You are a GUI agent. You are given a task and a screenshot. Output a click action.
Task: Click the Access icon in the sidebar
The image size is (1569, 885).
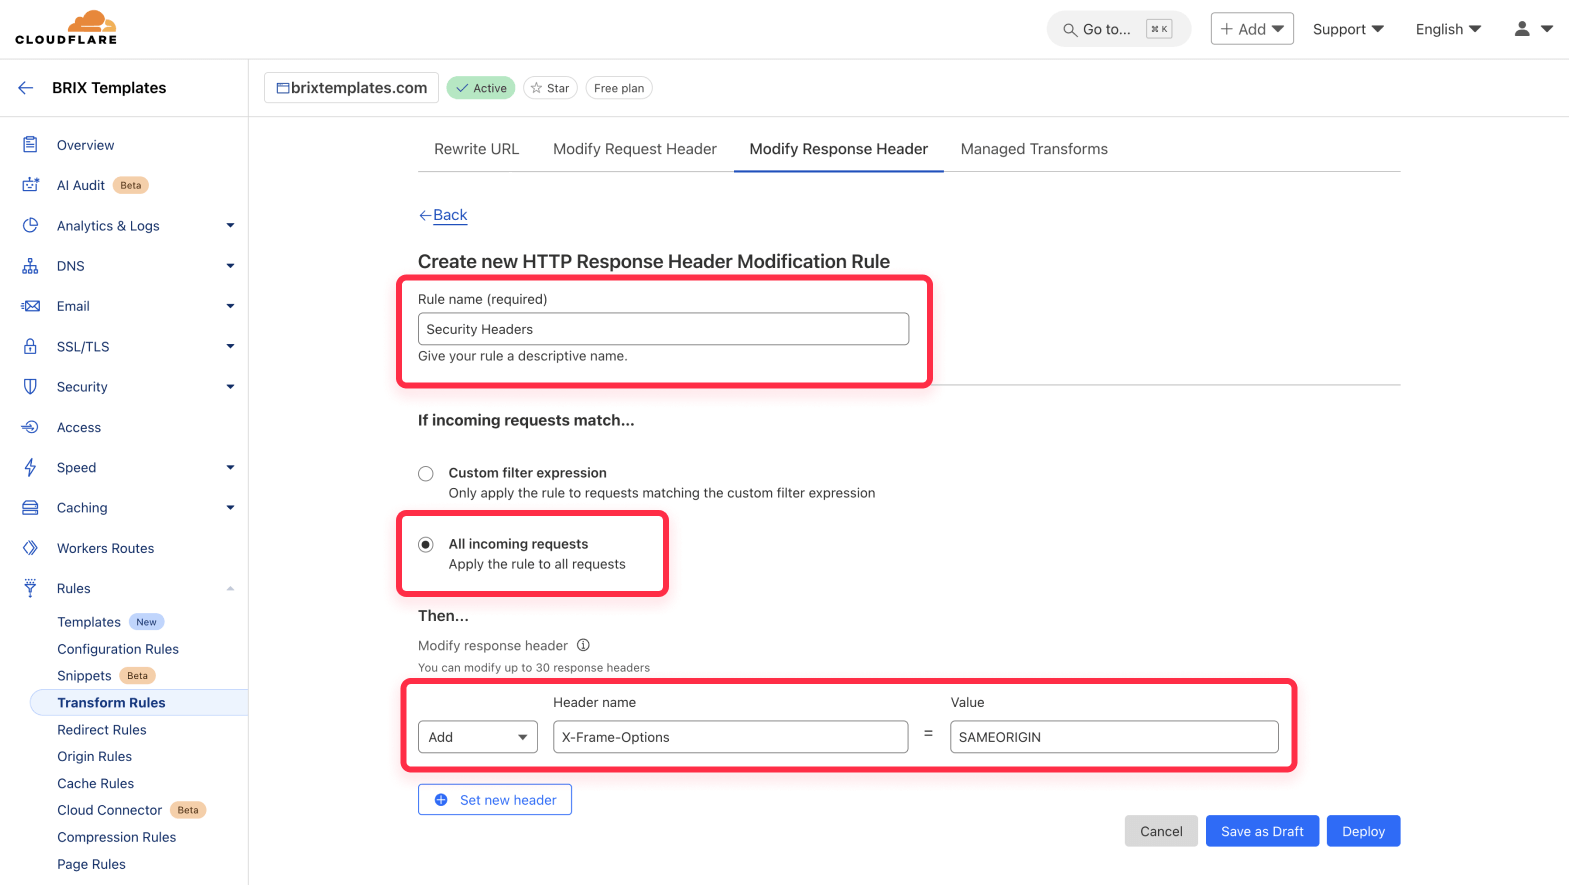(x=30, y=427)
